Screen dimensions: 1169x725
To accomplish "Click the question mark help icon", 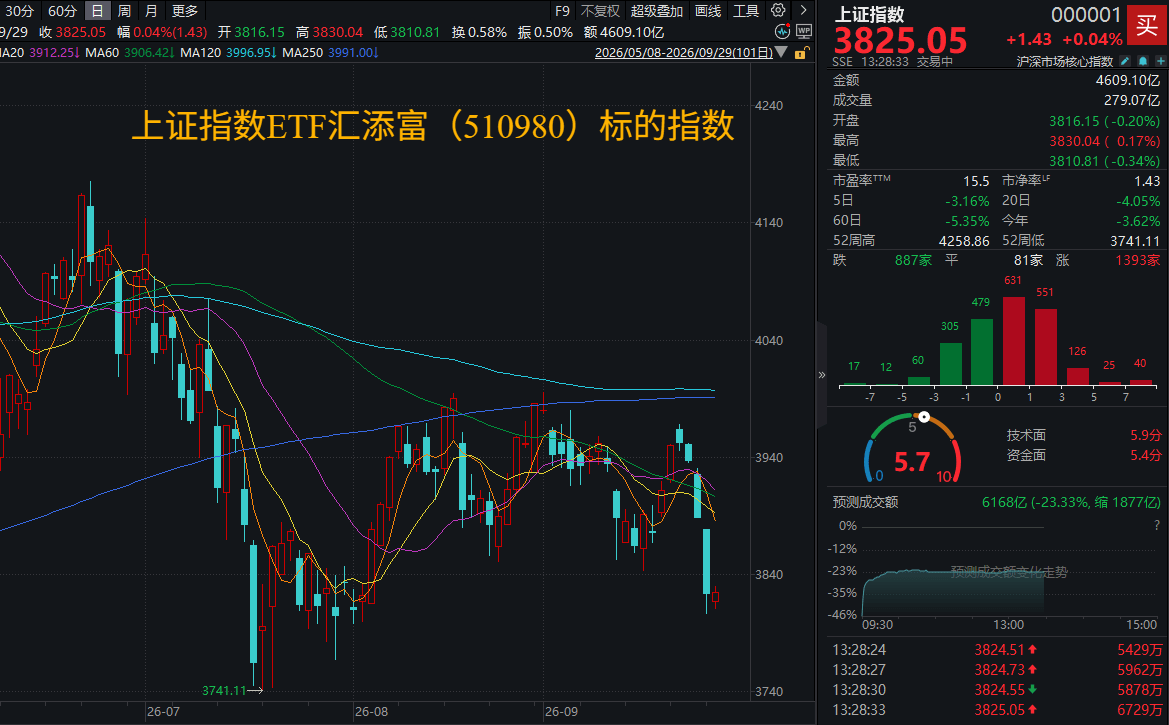I will (1157, 525).
